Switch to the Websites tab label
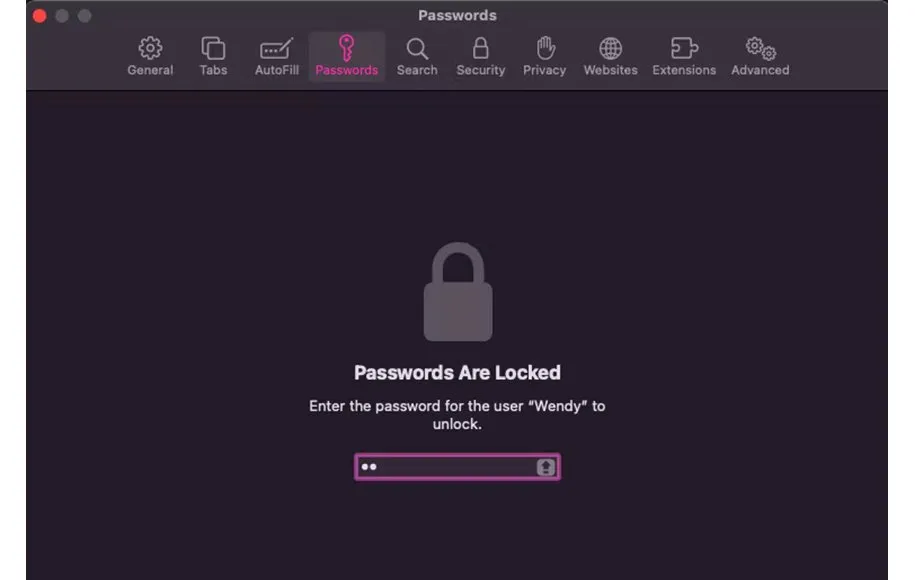Viewport: 915px width, 580px height. pyautogui.click(x=610, y=70)
